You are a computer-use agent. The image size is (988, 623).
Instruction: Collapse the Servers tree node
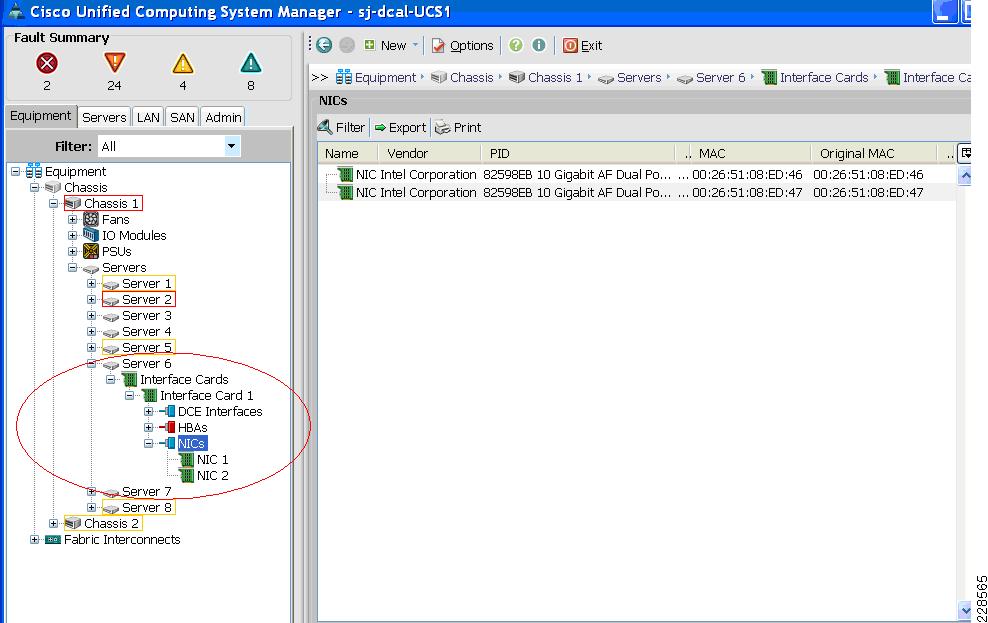point(72,267)
